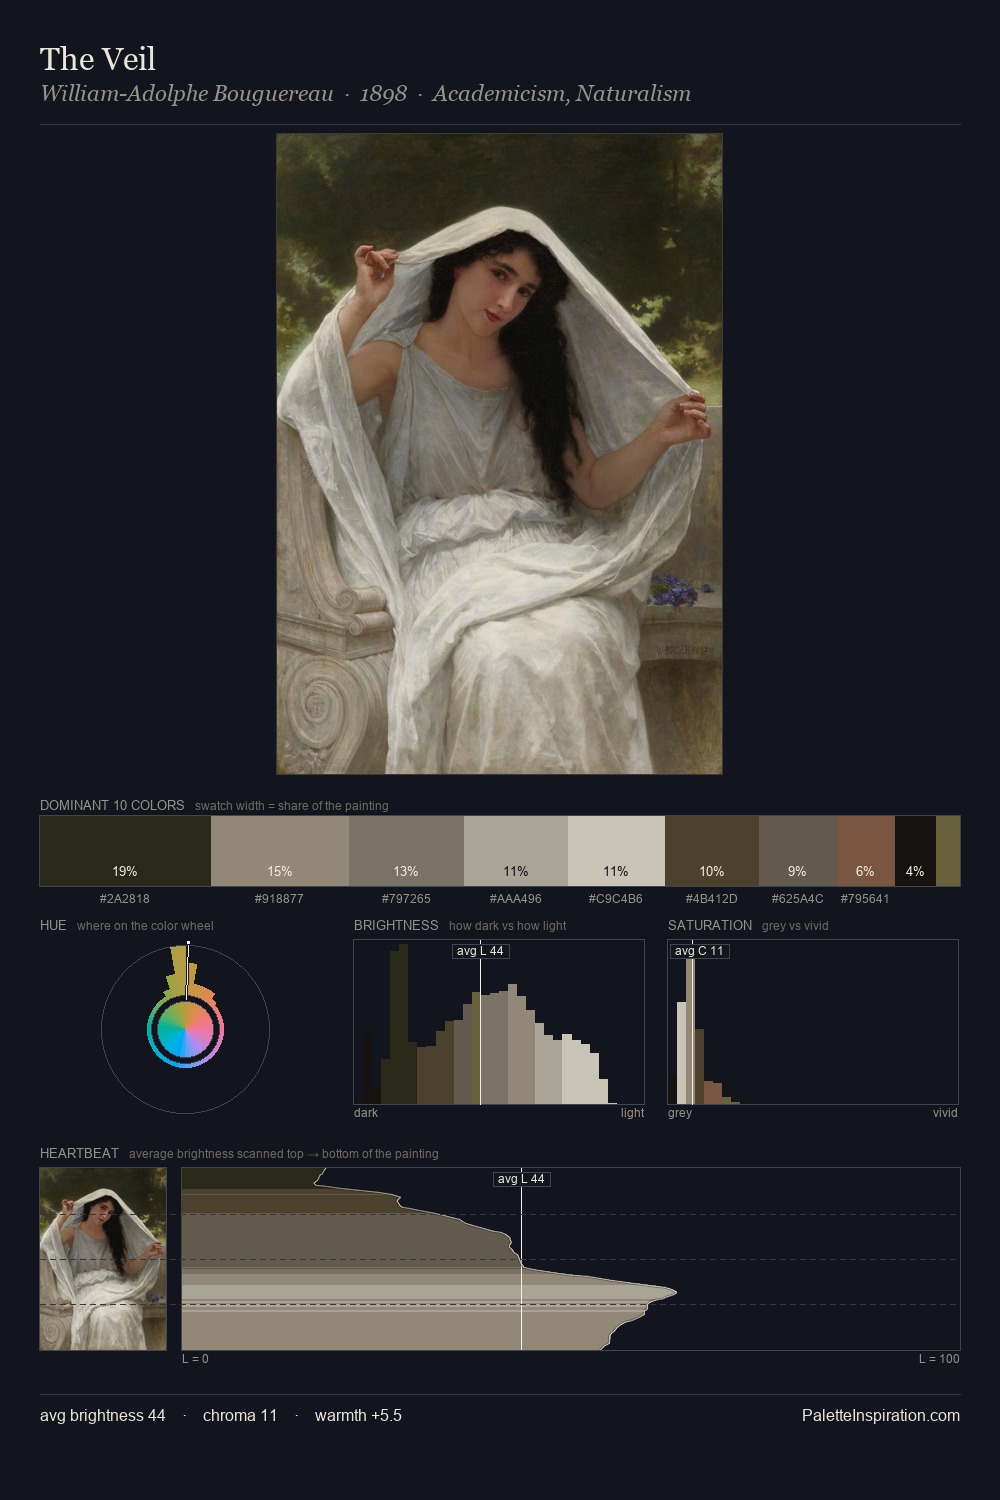Click the 'HEARTBEAT' section heading
This screenshot has height=1500, width=1000.
[79, 1153]
